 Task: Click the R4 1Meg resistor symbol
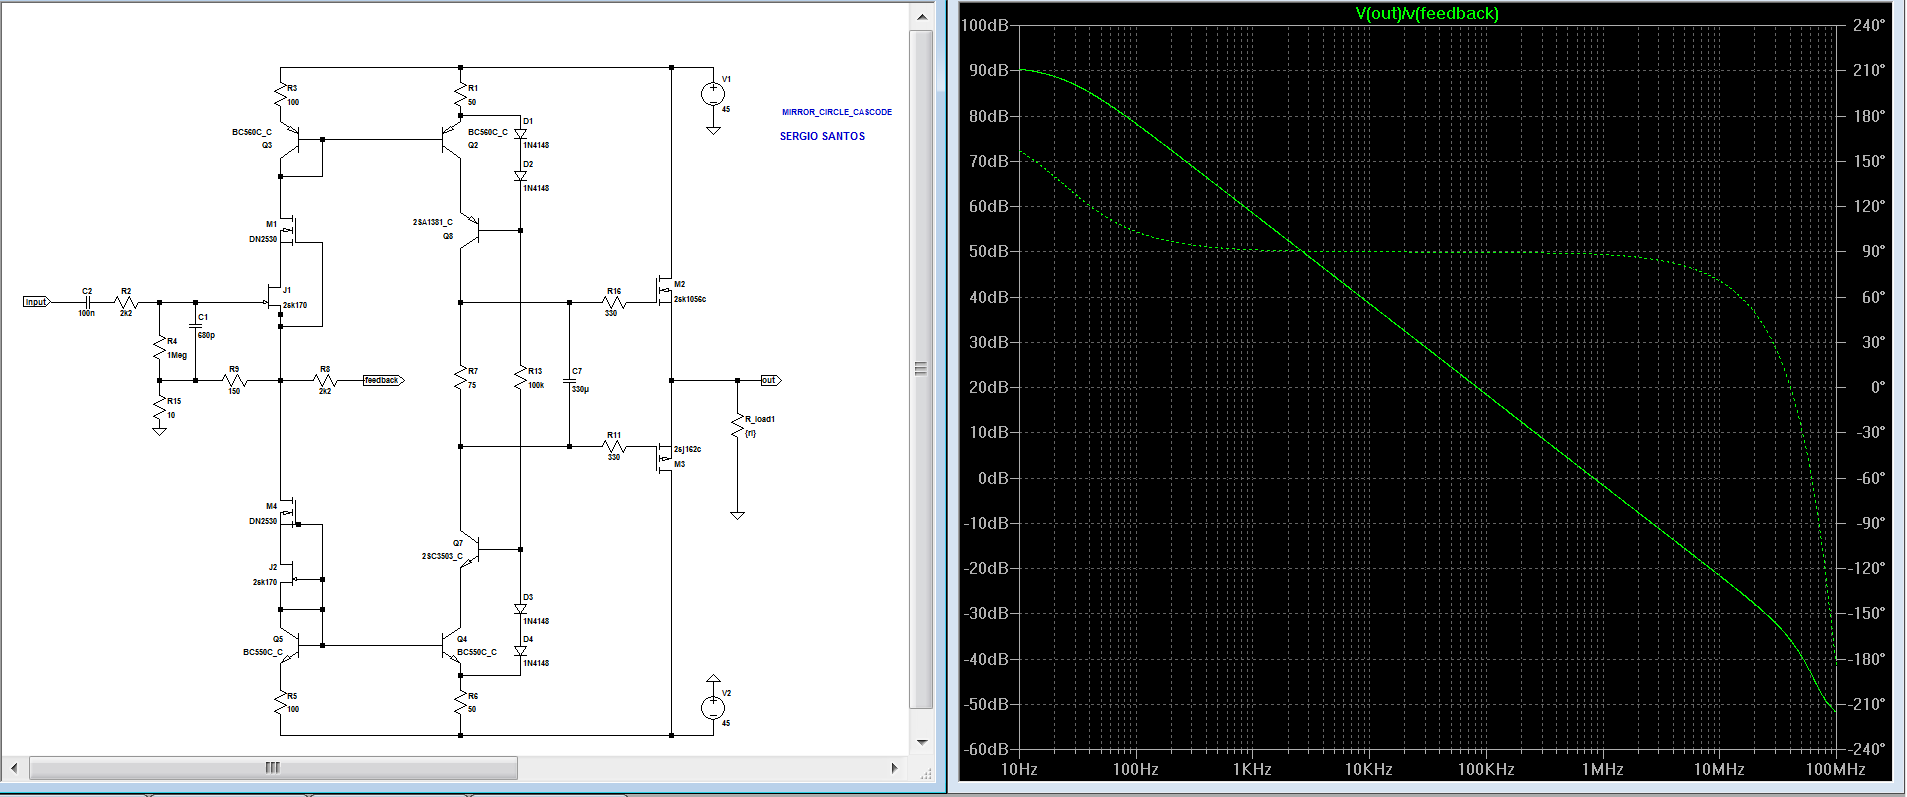click(159, 348)
